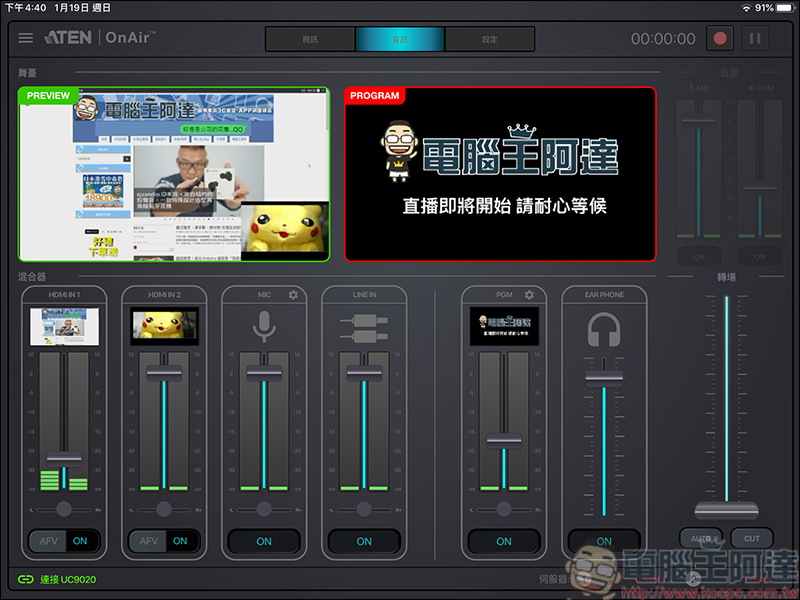This screenshot has height=600, width=800.
Task: Click the PROGRAM monitor window
Action: [500, 174]
